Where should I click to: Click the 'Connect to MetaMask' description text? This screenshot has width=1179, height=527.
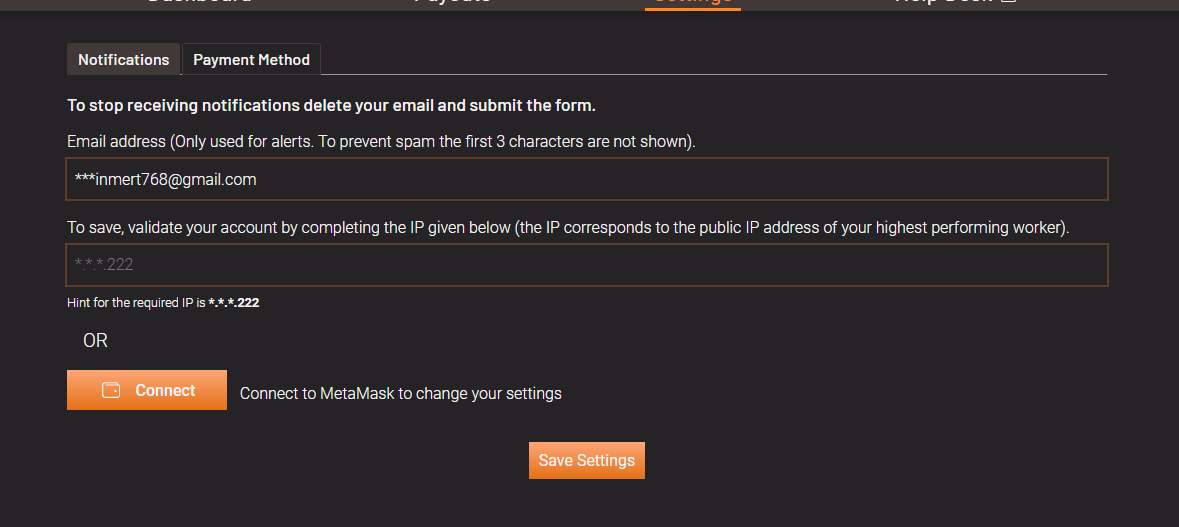tap(400, 393)
